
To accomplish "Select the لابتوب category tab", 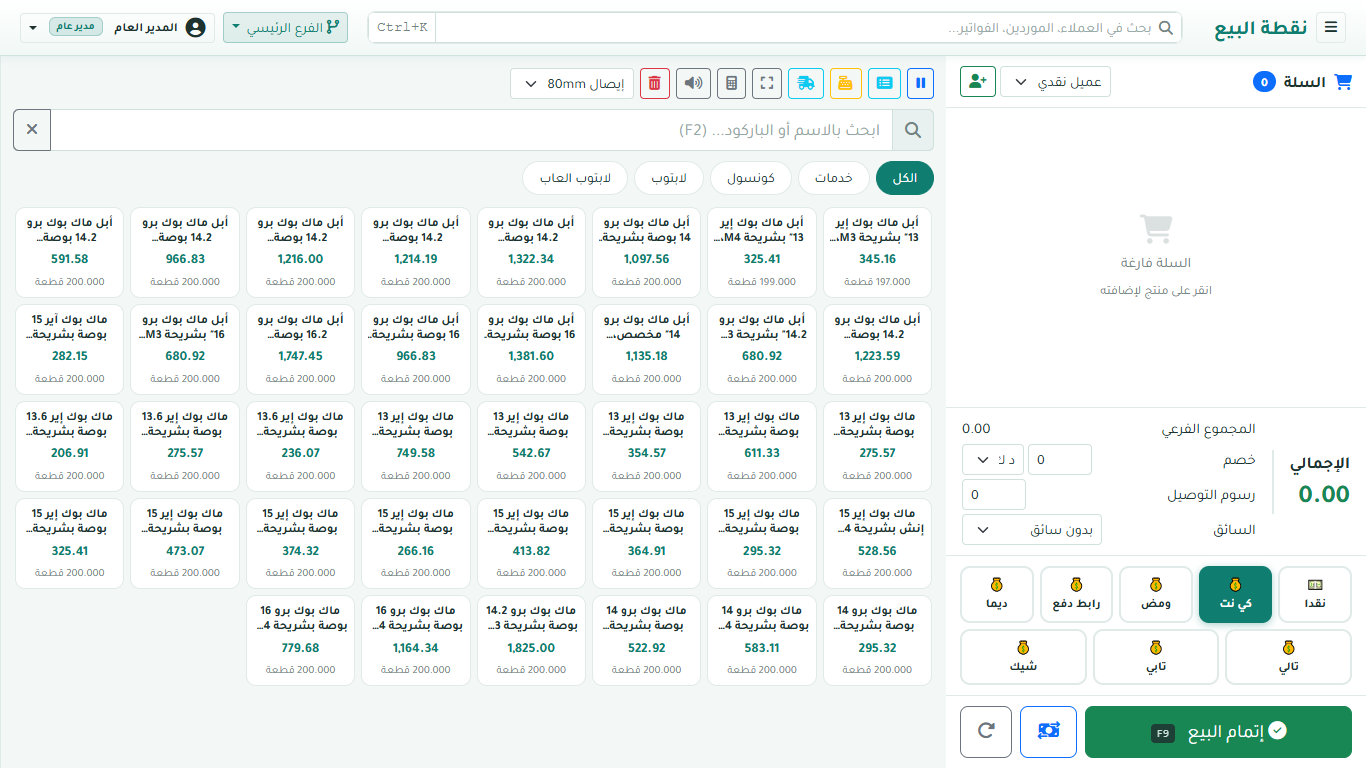I will 668,178.
